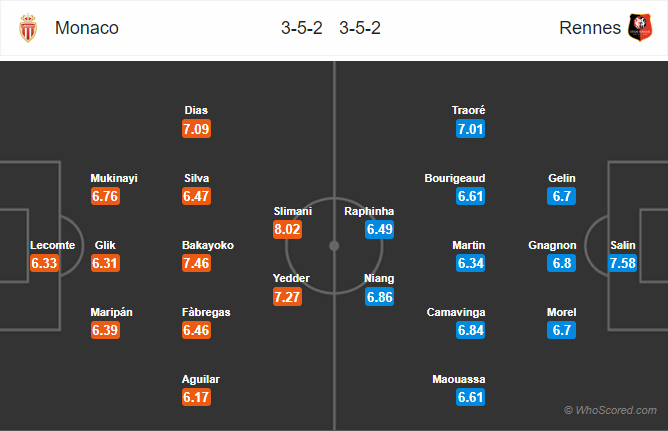
Task: Open the Monaco team name link
Action: point(87,28)
